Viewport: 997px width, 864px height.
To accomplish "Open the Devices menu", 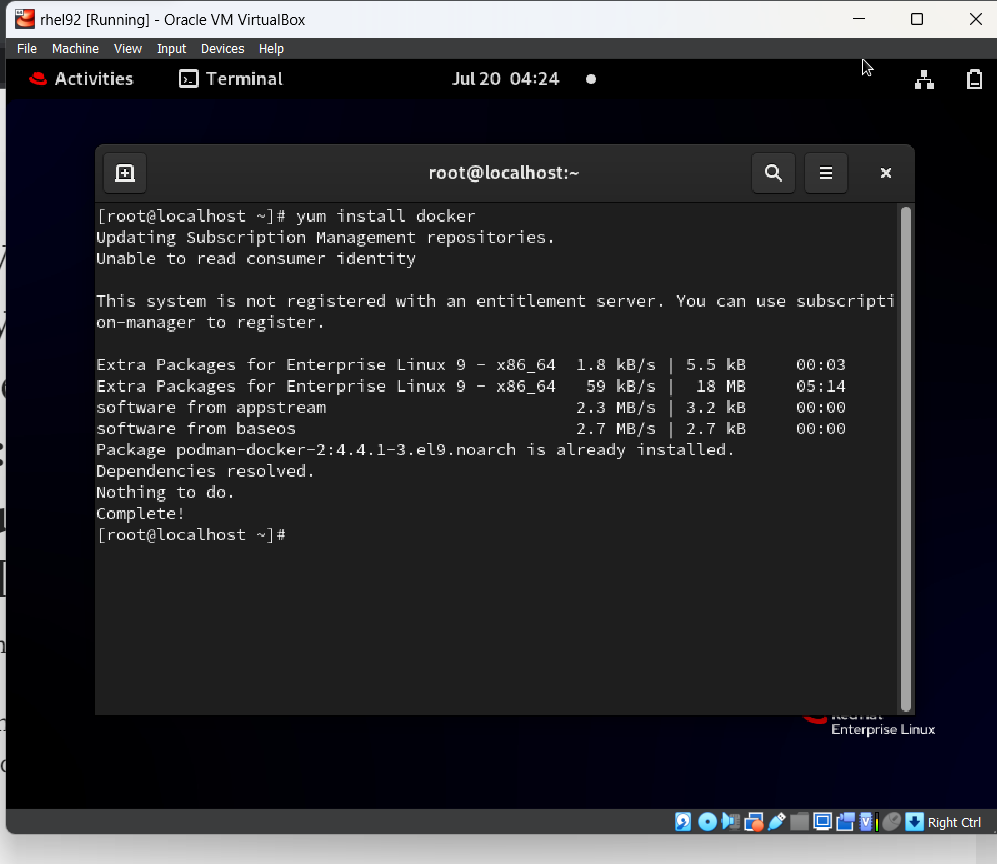I will (x=222, y=48).
